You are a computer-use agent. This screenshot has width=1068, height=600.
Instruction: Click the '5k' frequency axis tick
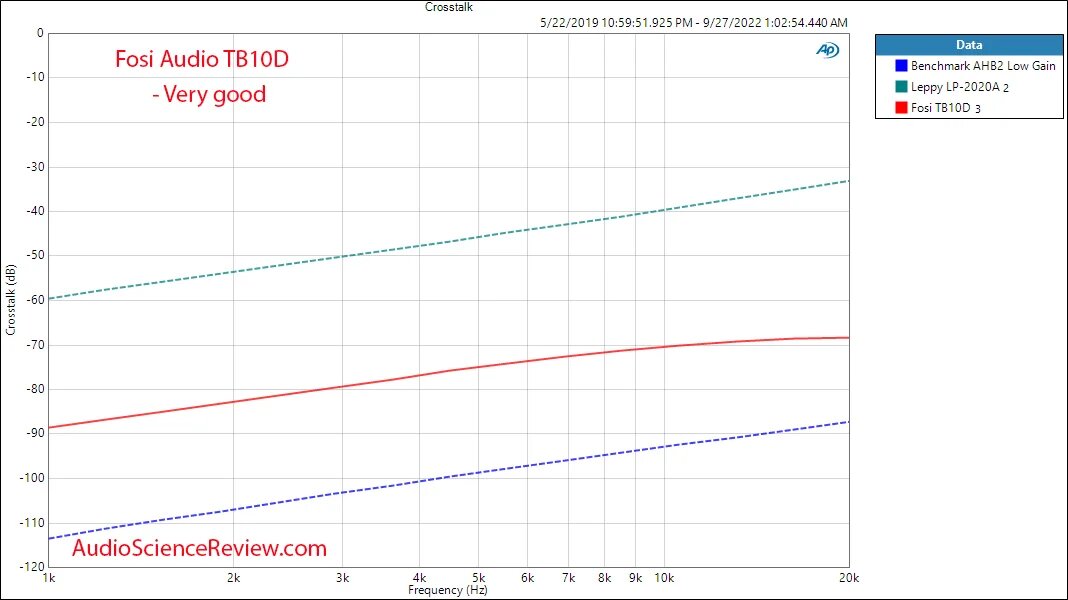pyautogui.click(x=478, y=578)
